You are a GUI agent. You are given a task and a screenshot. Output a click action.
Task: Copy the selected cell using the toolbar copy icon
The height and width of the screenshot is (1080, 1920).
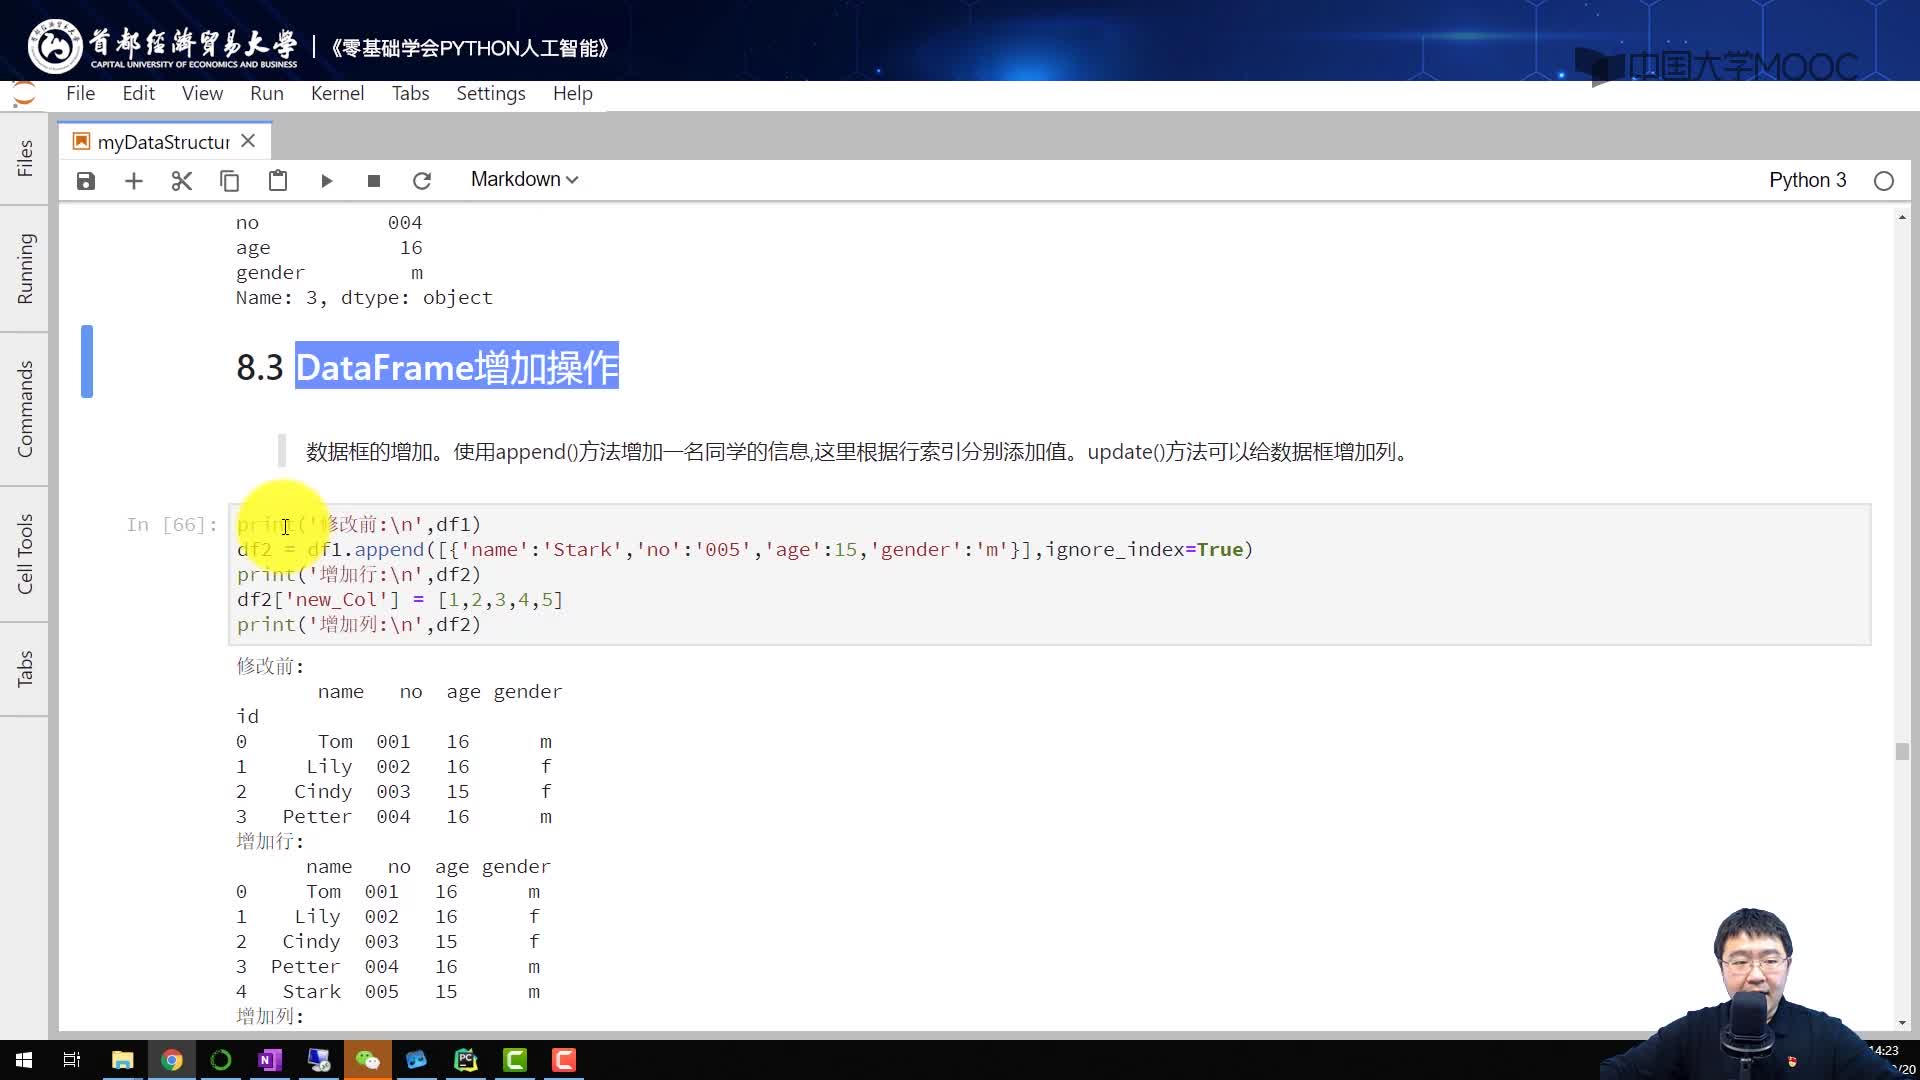[230, 181]
